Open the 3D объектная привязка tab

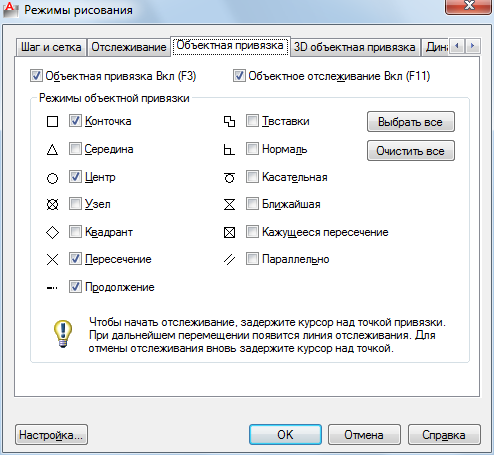[x=355, y=47]
